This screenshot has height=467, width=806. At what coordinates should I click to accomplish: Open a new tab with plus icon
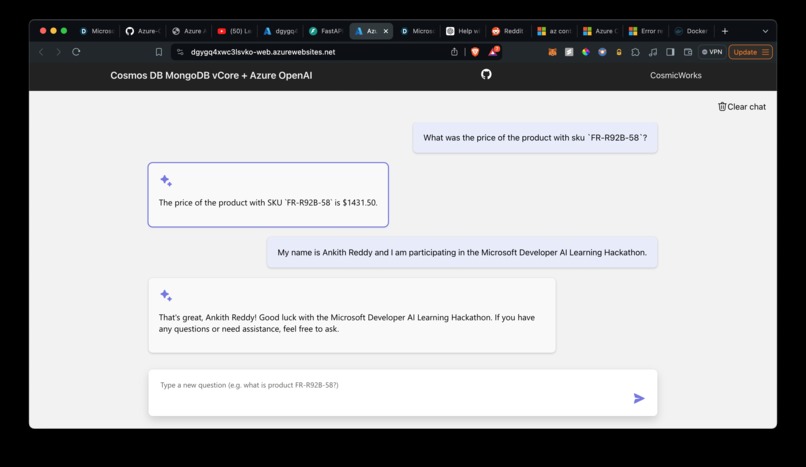coord(725,31)
